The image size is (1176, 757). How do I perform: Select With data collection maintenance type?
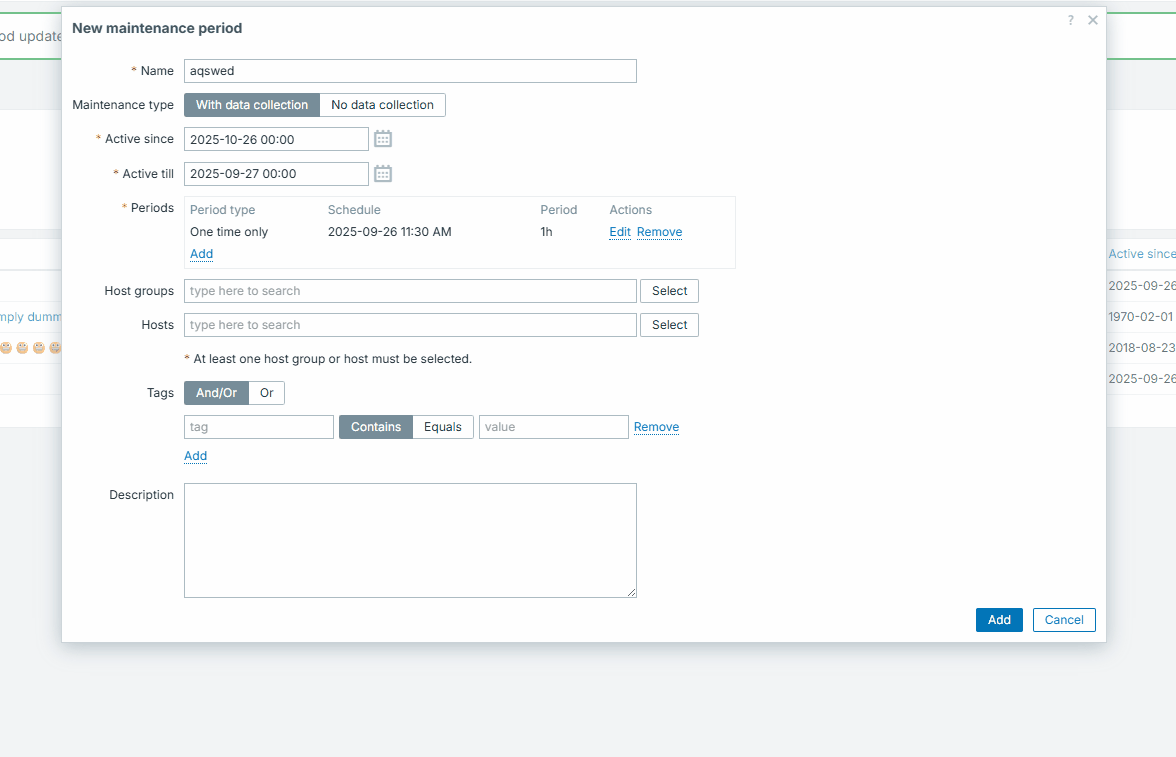click(252, 105)
